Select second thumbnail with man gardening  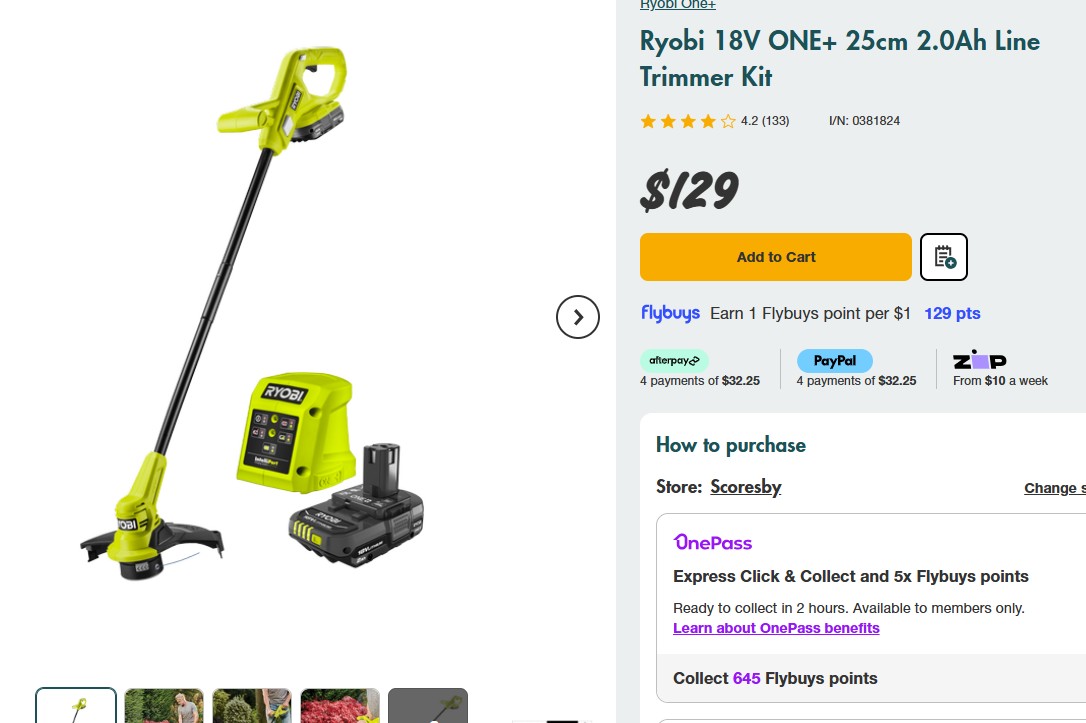(x=164, y=706)
